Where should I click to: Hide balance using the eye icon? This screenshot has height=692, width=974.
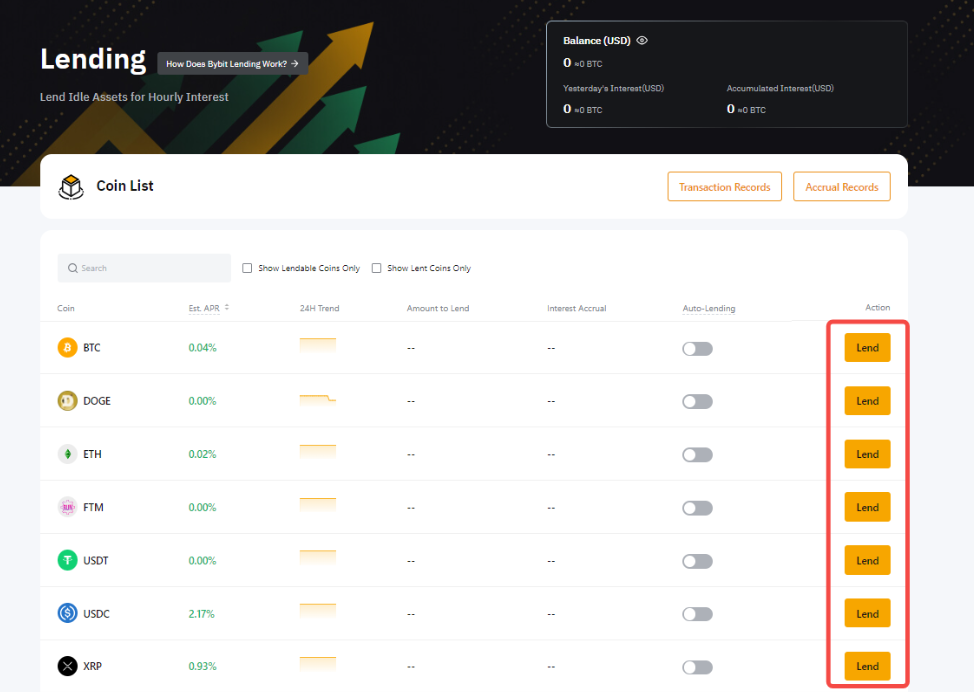tap(642, 41)
